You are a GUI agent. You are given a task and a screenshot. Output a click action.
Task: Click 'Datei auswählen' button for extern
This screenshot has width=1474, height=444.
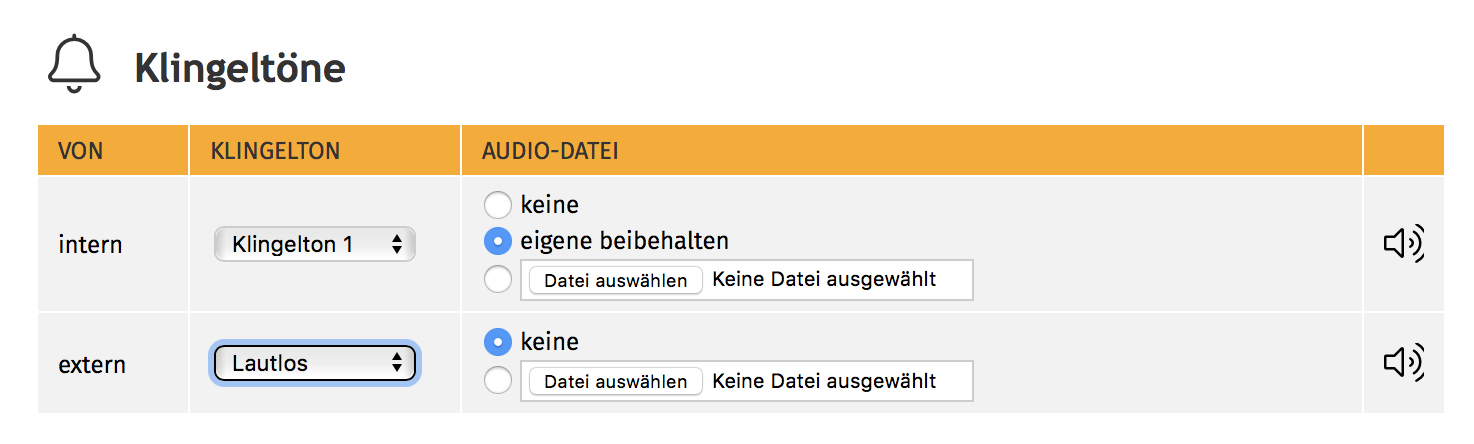[x=616, y=382]
